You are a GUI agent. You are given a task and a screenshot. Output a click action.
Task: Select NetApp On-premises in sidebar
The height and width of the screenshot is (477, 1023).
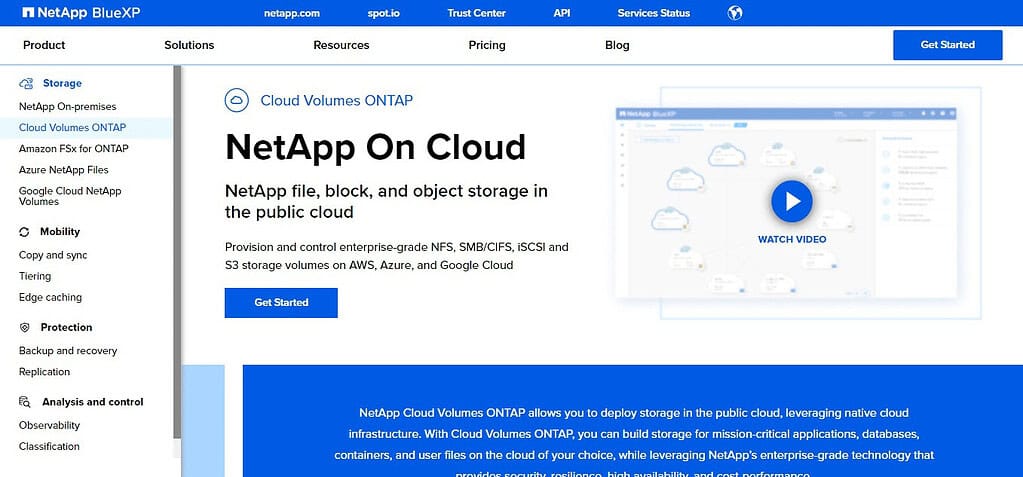point(68,106)
